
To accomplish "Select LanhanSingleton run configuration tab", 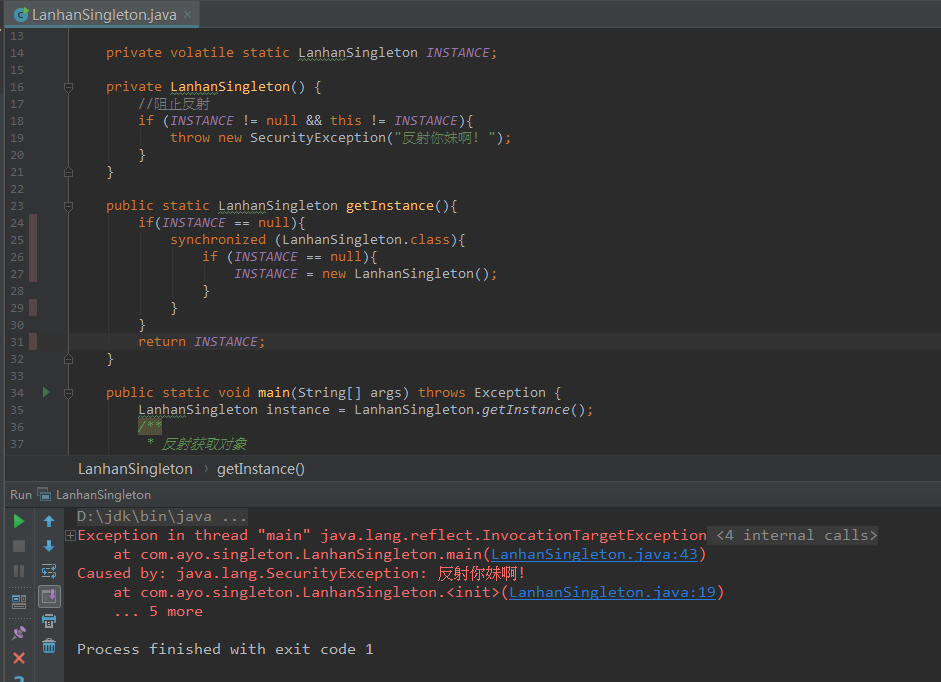I will pos(103,495).
